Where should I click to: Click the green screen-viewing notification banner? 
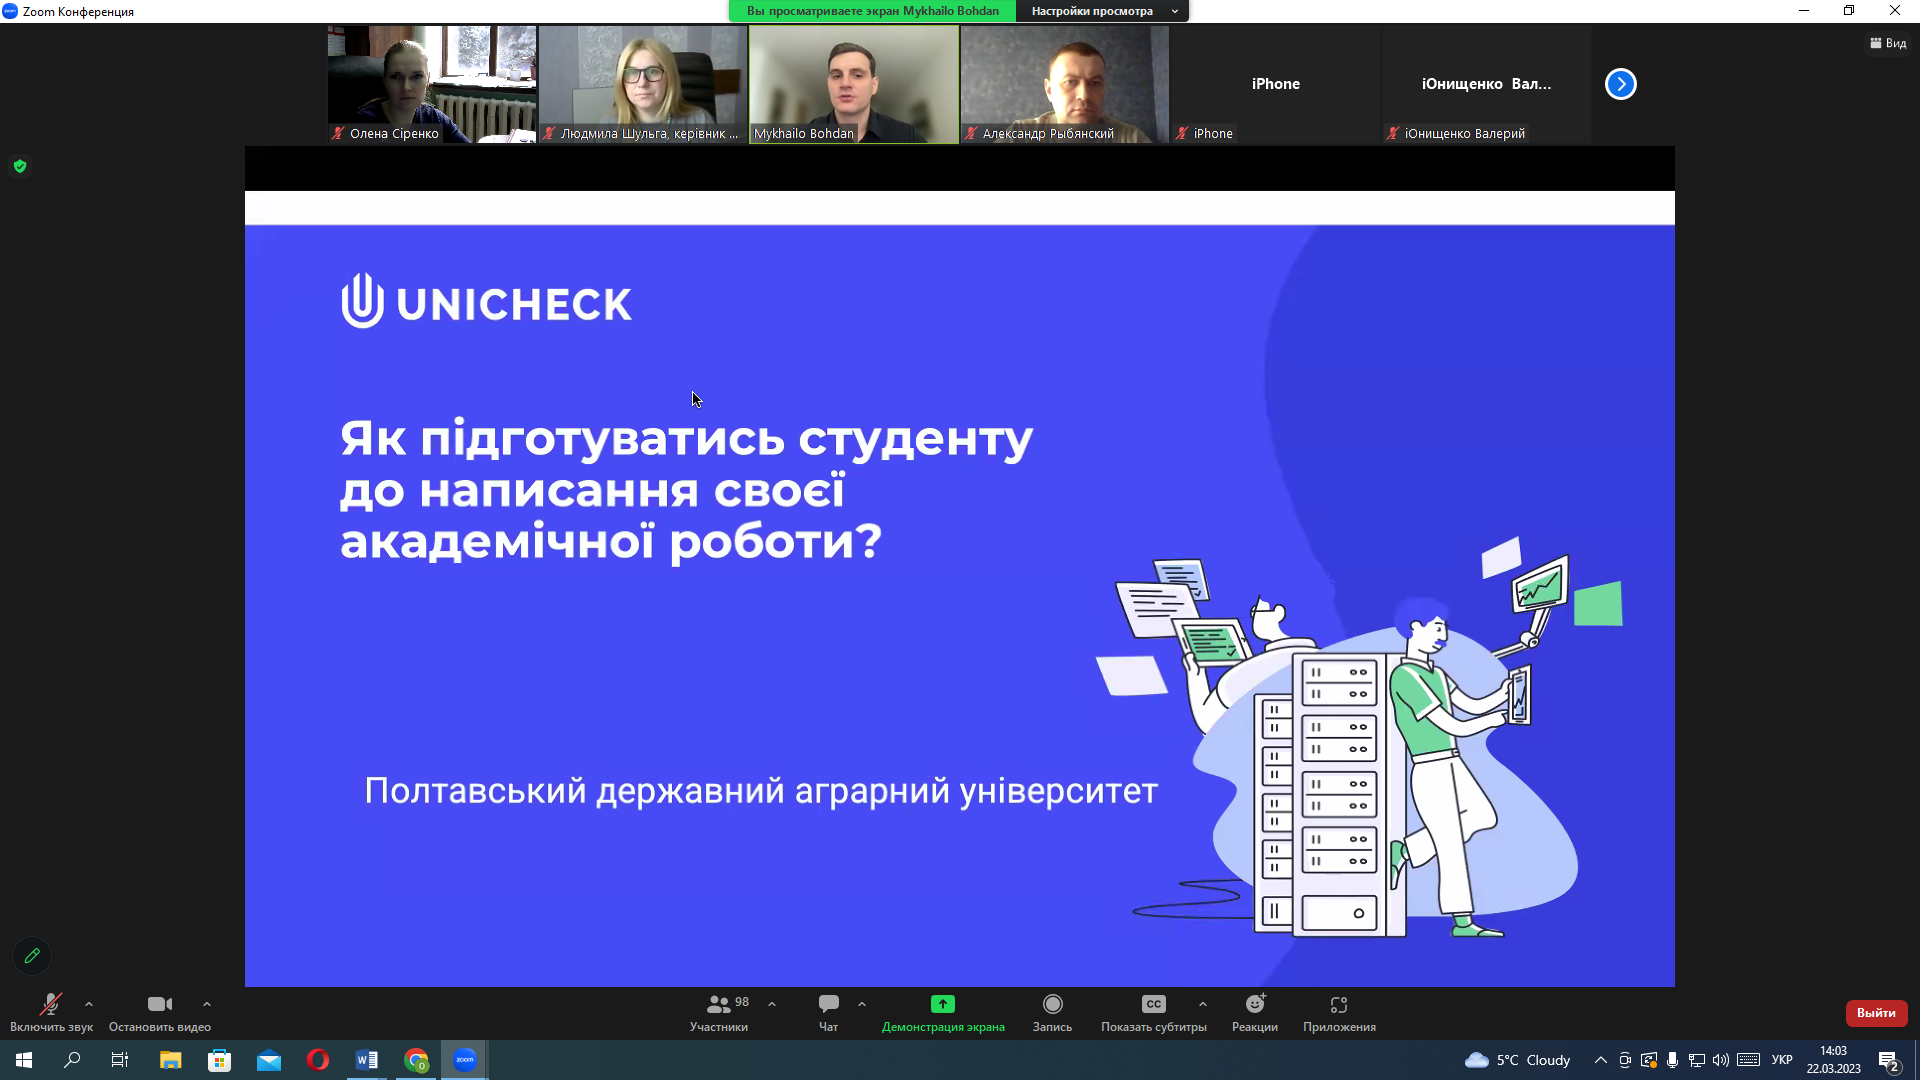pyautogui.click(x=872, y=11)
